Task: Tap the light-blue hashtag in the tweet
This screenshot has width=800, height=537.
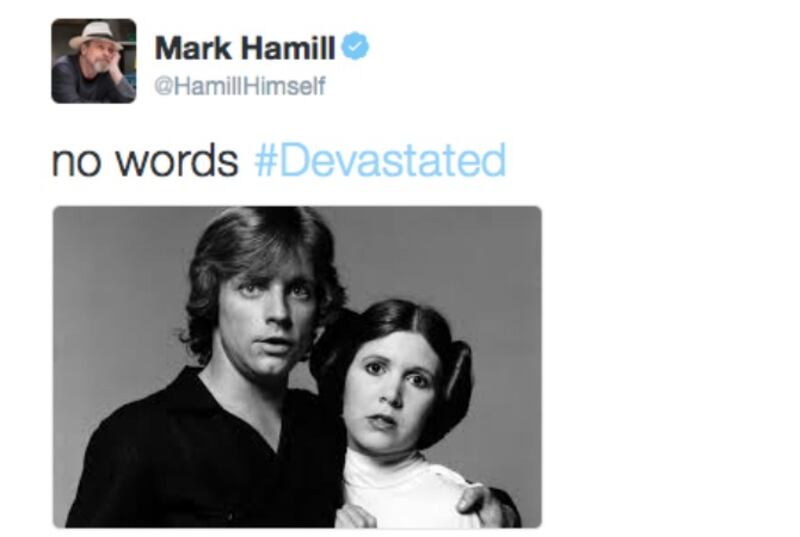Action: pyautogui.click(x=380, y=160)
